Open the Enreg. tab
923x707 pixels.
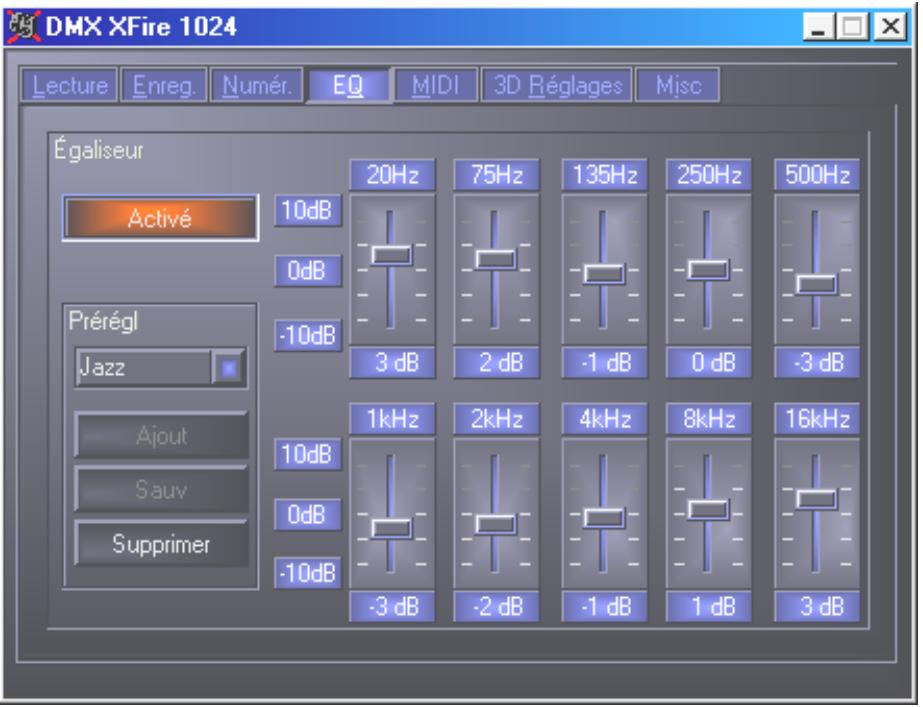[164, 86]
